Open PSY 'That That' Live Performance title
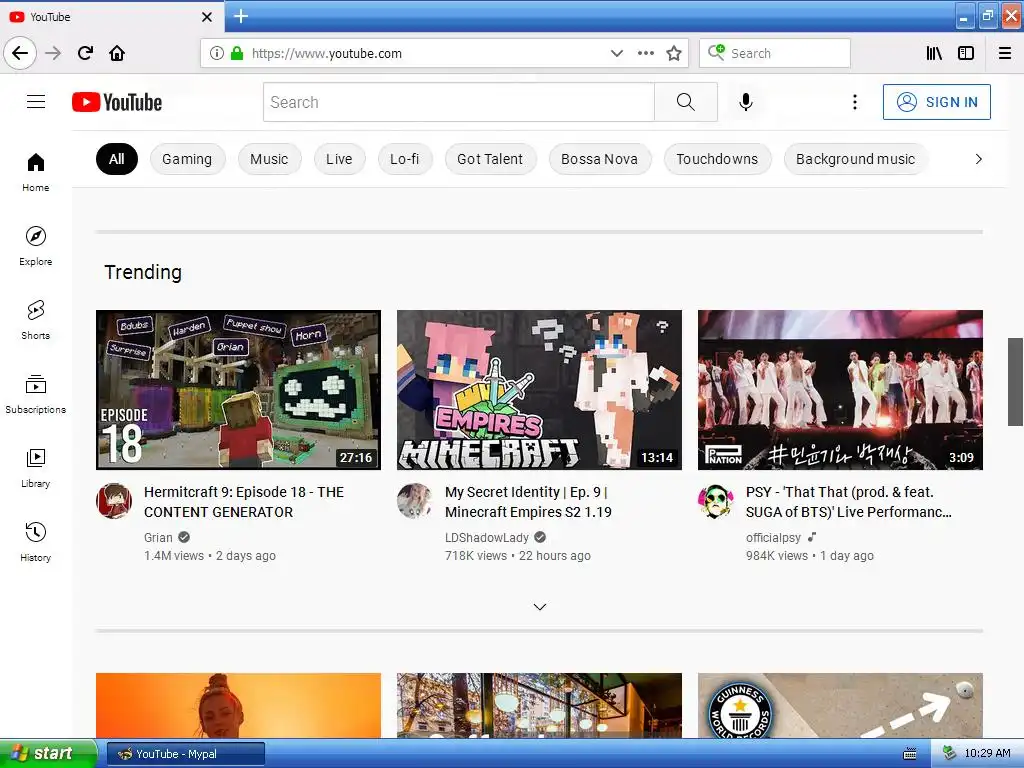This screenshot has width=1024, height=768. pyautogui.click(x=848, y=502)
